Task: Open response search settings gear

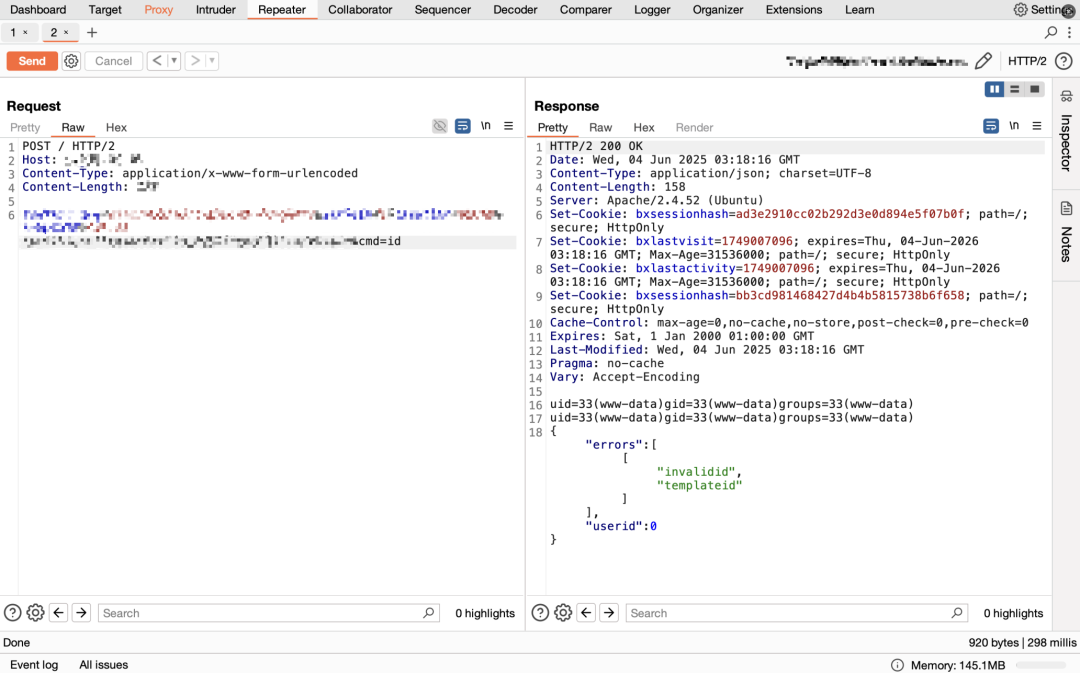Action: coord(563,612)
